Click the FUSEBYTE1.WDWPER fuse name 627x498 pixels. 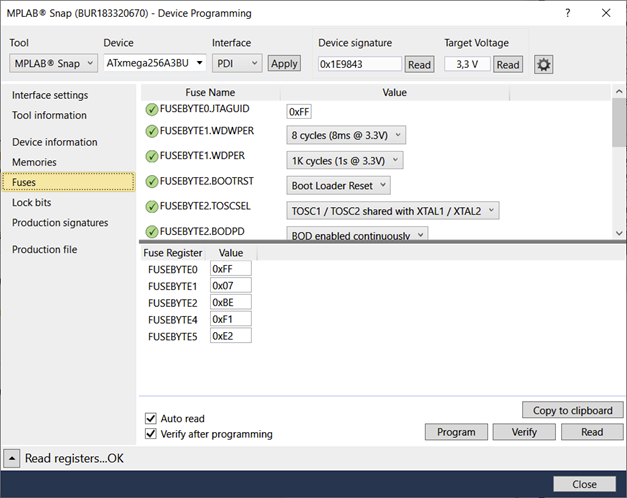point(207,131)
